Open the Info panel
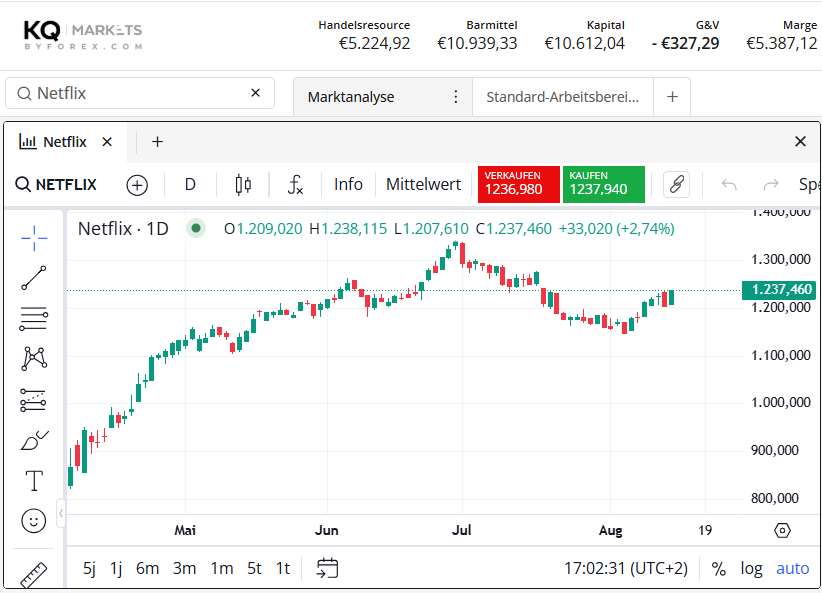Viewport: 822px width, 593px height. click(x=348, y=185)
